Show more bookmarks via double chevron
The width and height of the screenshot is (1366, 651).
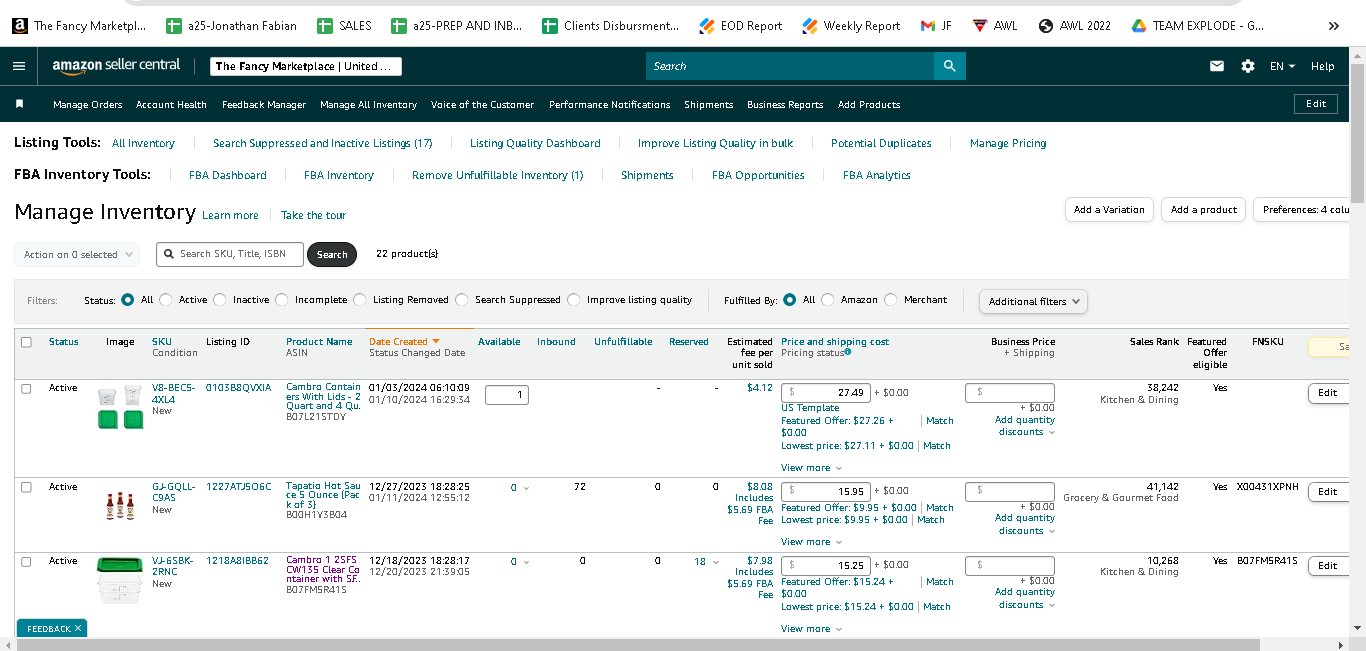1333,26
